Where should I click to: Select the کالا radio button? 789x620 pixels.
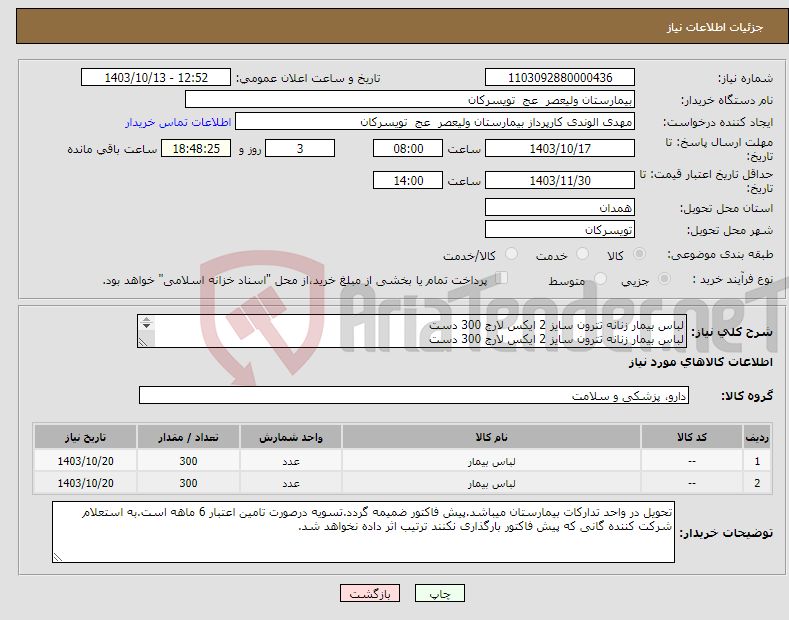pyautogui.click(x=639, y=254)
